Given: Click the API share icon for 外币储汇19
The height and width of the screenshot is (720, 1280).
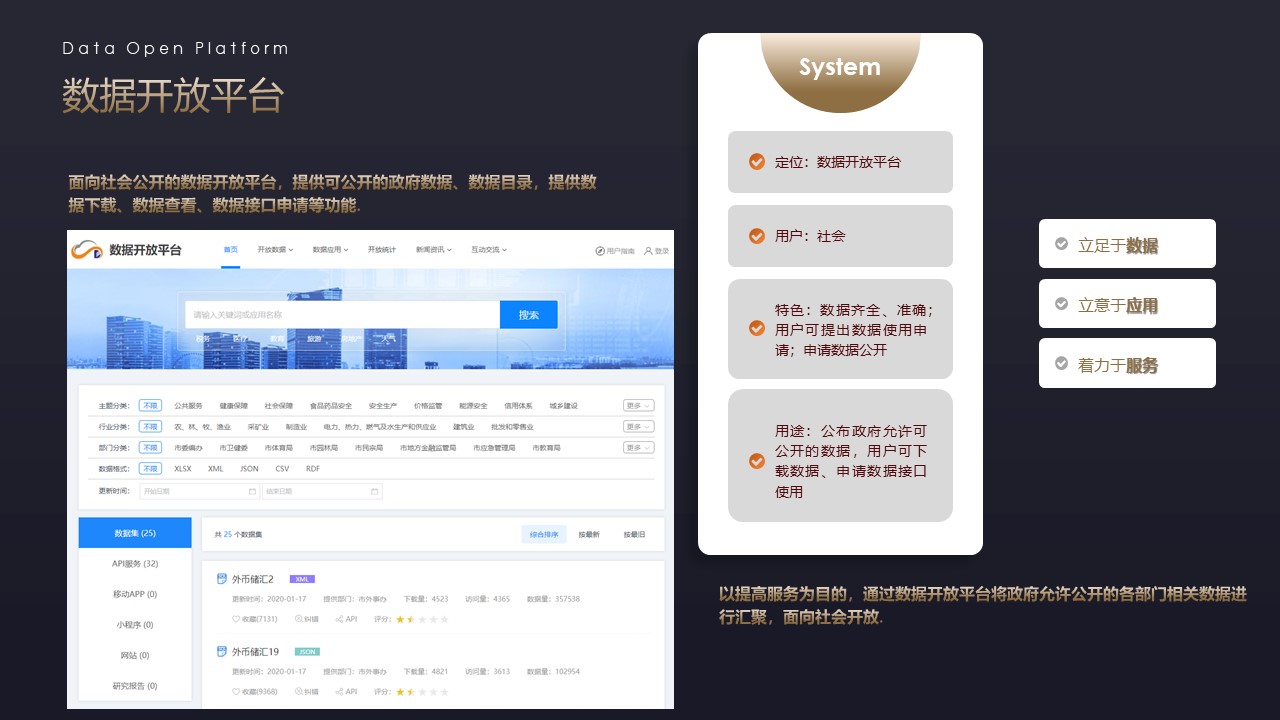Looking at the screenshot, I should pos(340,692).
